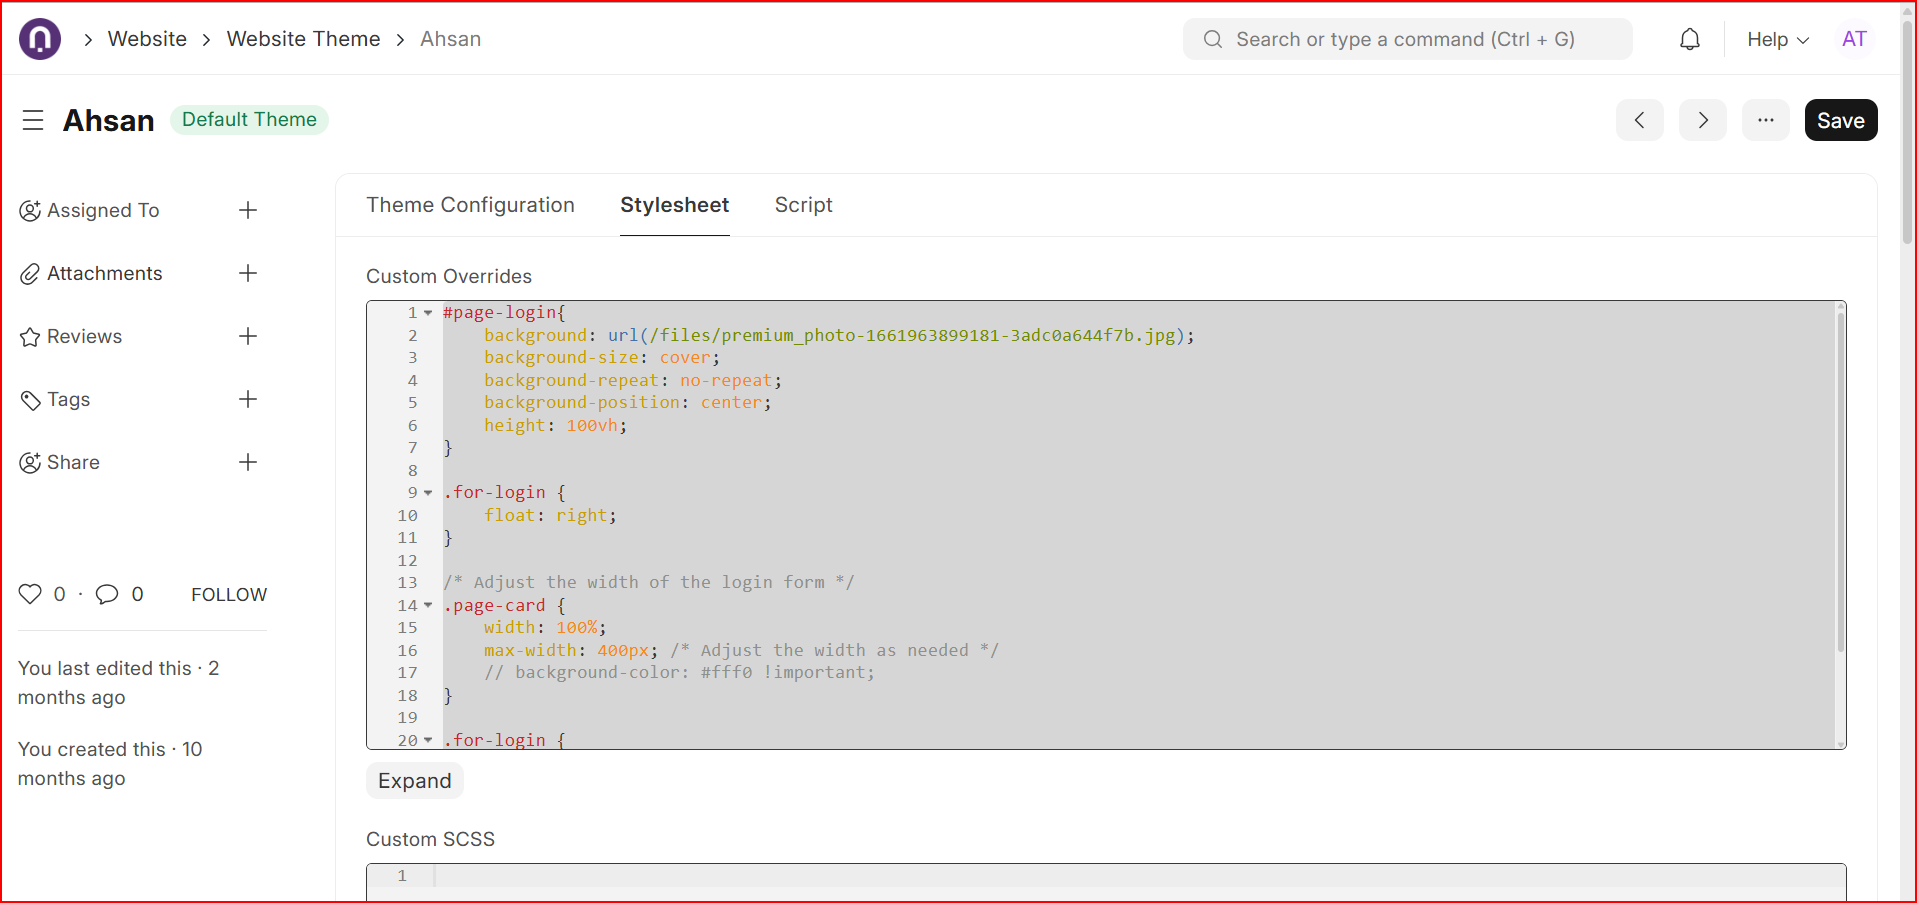
Task: Open the notifications bell
Action: coord(1689,39)
